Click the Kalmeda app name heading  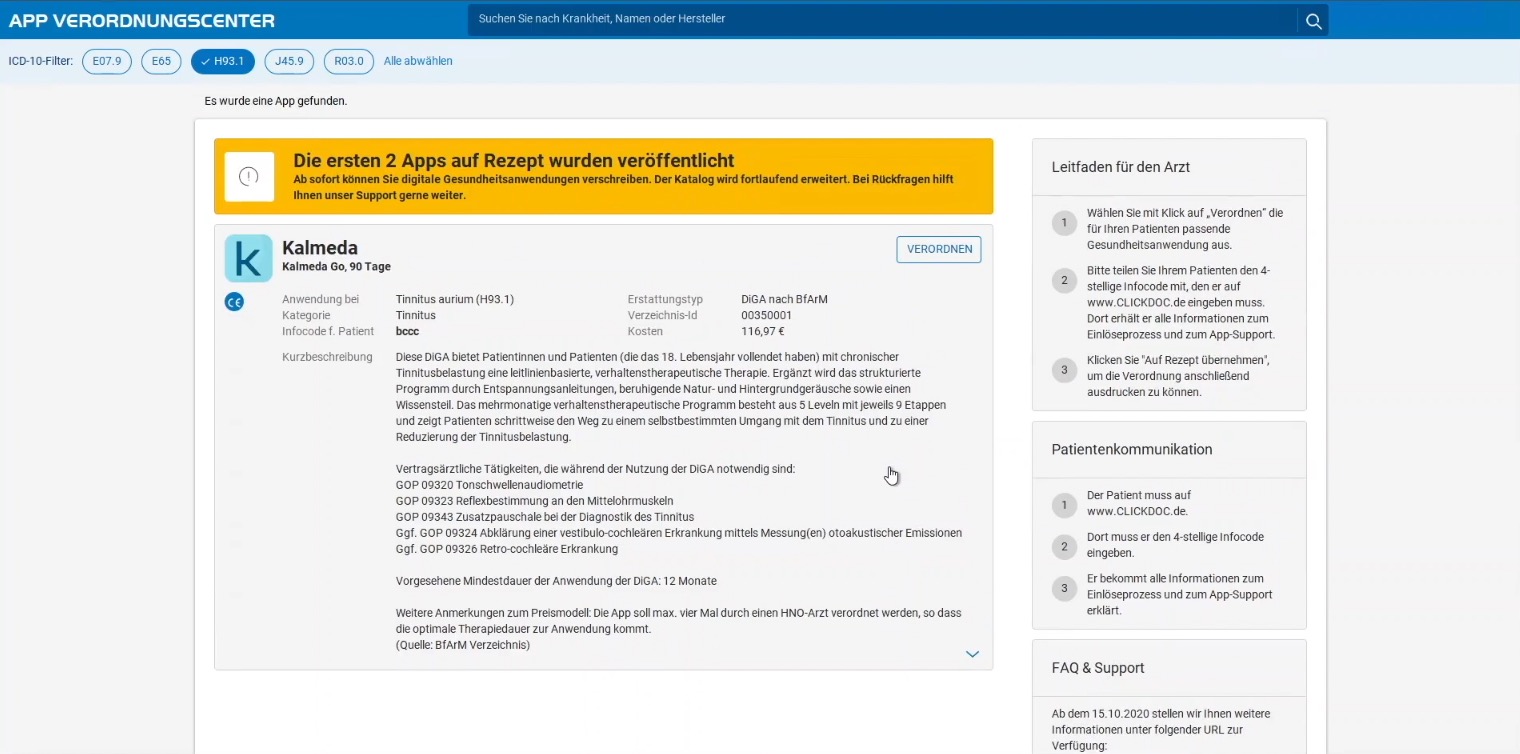point(320,248)
